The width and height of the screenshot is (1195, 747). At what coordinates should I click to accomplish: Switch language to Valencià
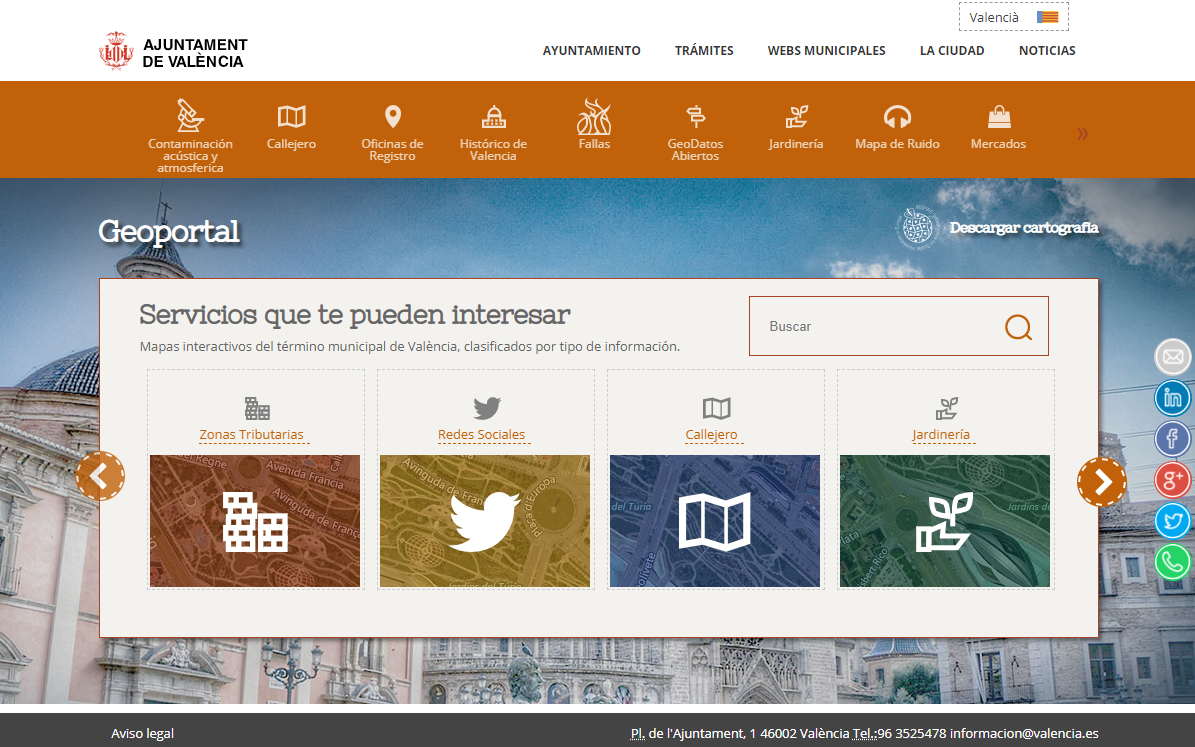1013,17
